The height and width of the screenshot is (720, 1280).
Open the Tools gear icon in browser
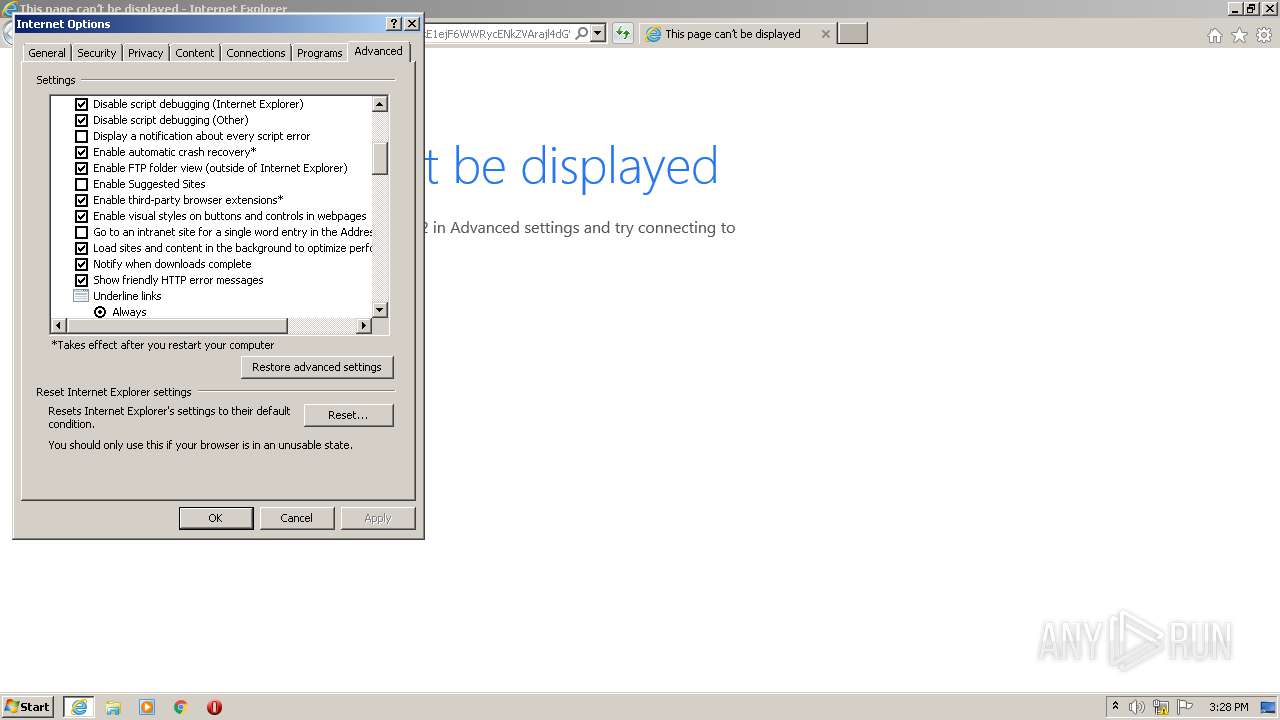coord(1264,35)
